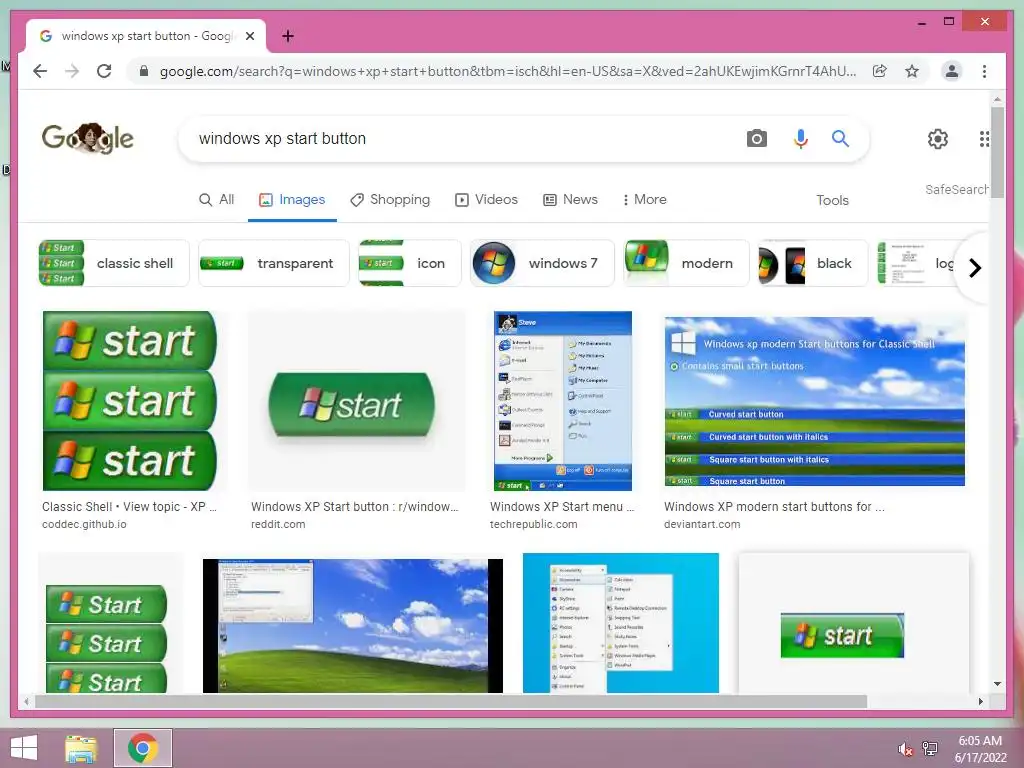Open File Explorer from the taskbar
The width and height of the screenshot is (1024, 768).
[x=81, y=748]
